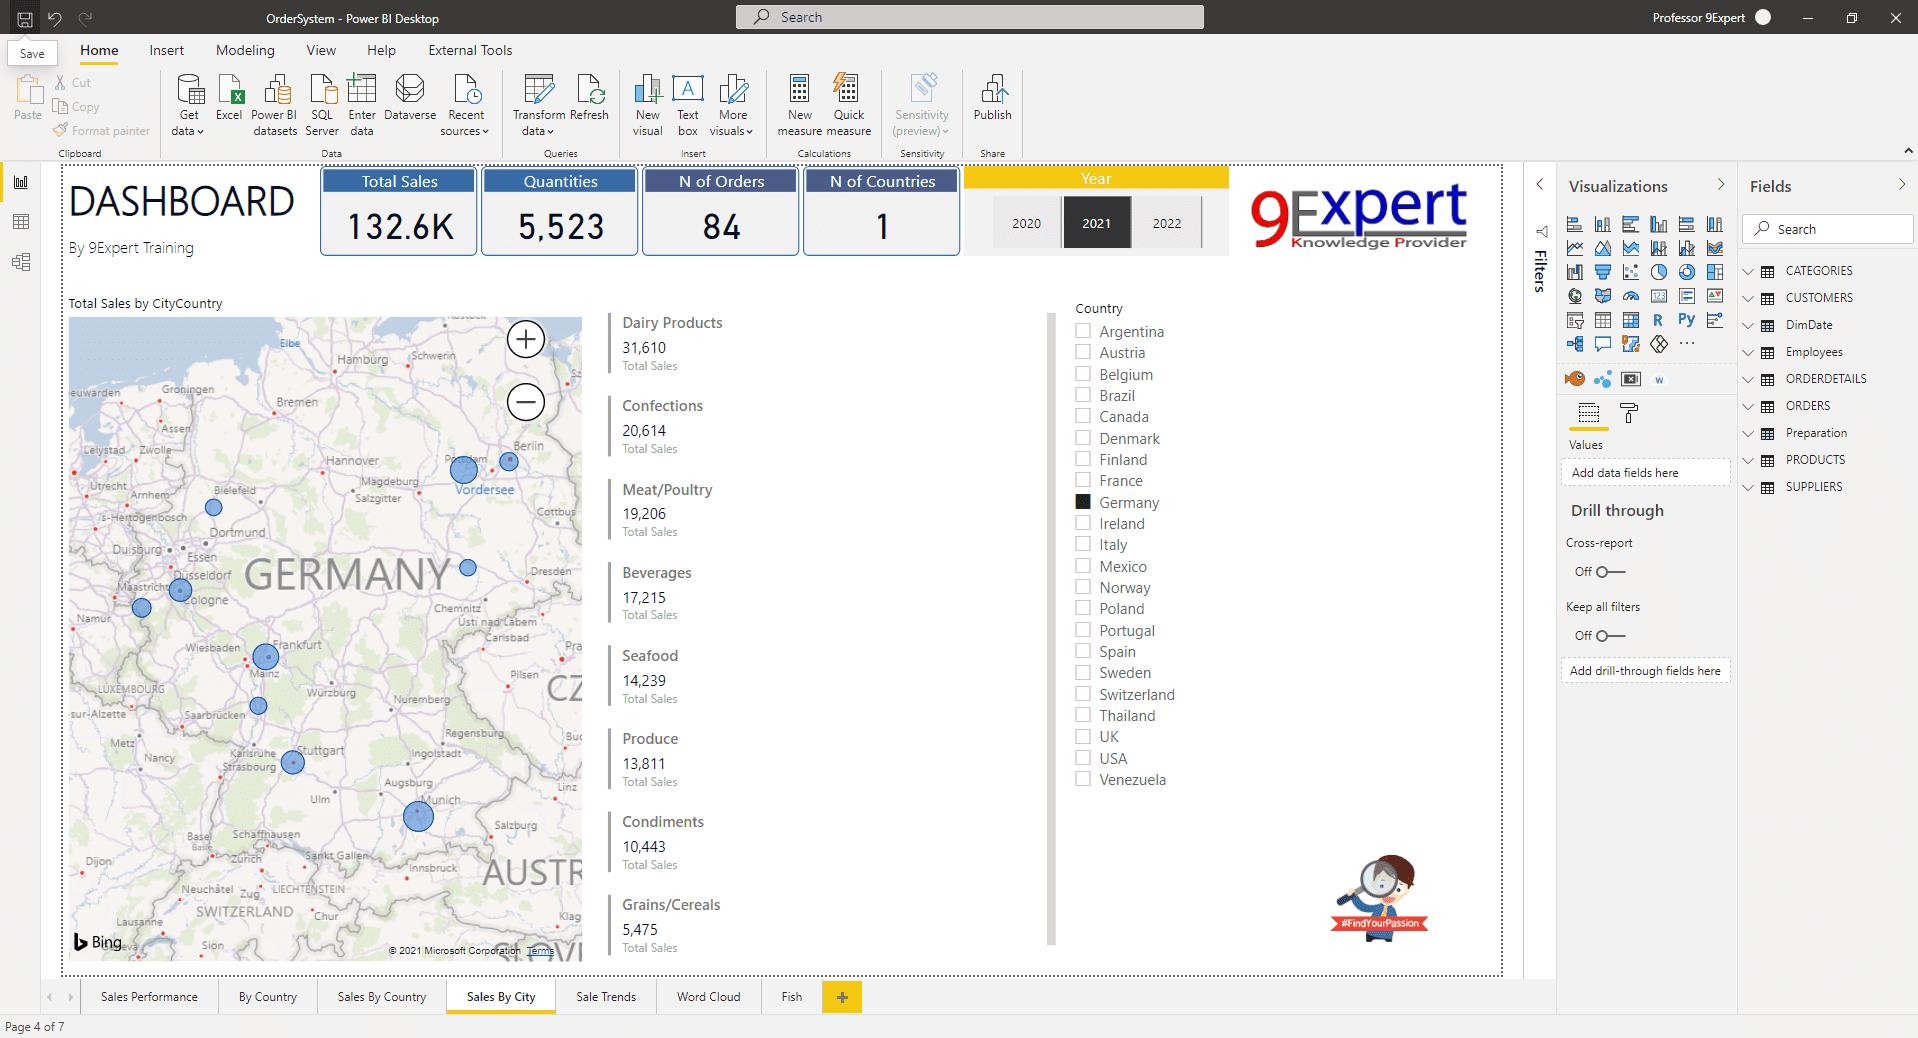The image size is (1918, 1038).
Task: Select the gauge visualization icon
Action: click(x=1630, y=296)
